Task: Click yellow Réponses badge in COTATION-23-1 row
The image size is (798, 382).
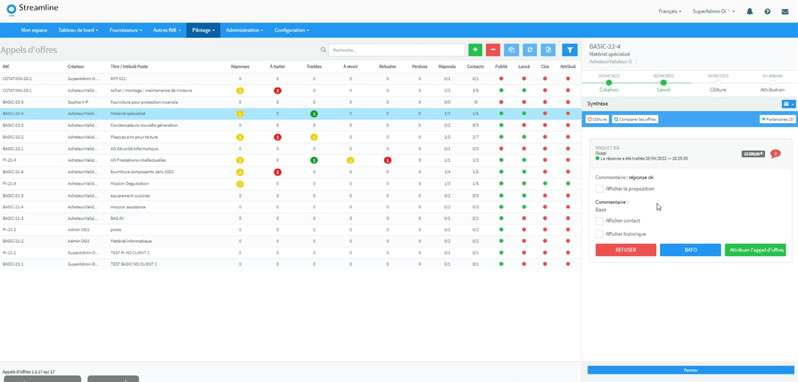Action: tap(240, 91)
